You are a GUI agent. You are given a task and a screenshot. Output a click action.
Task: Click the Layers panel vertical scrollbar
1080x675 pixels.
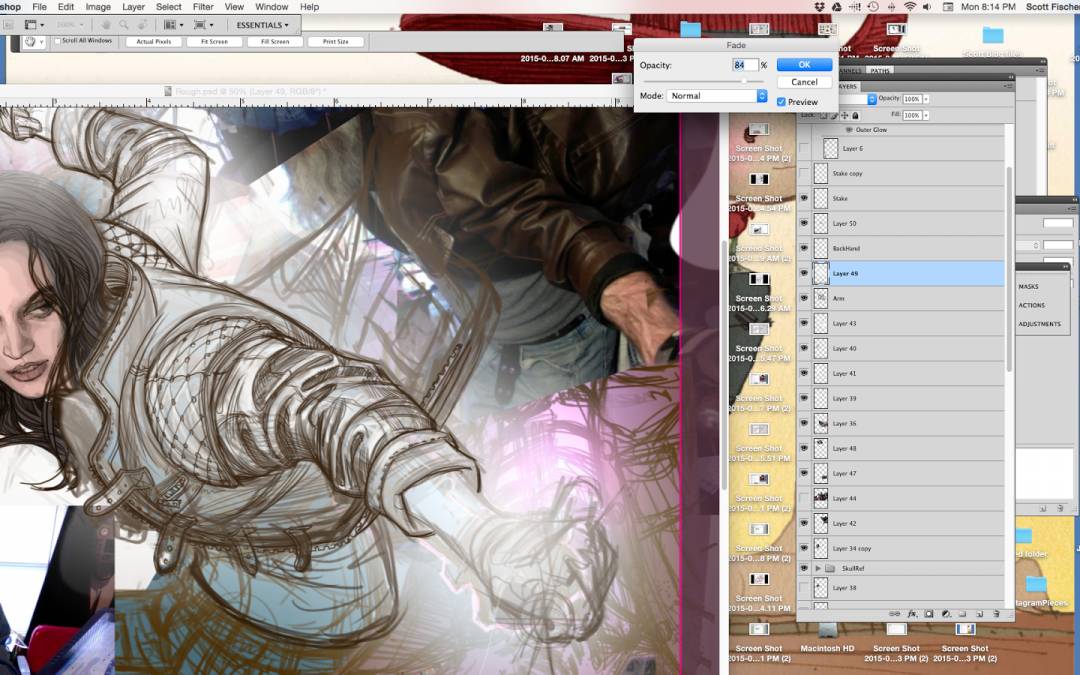coord(1009,269)
